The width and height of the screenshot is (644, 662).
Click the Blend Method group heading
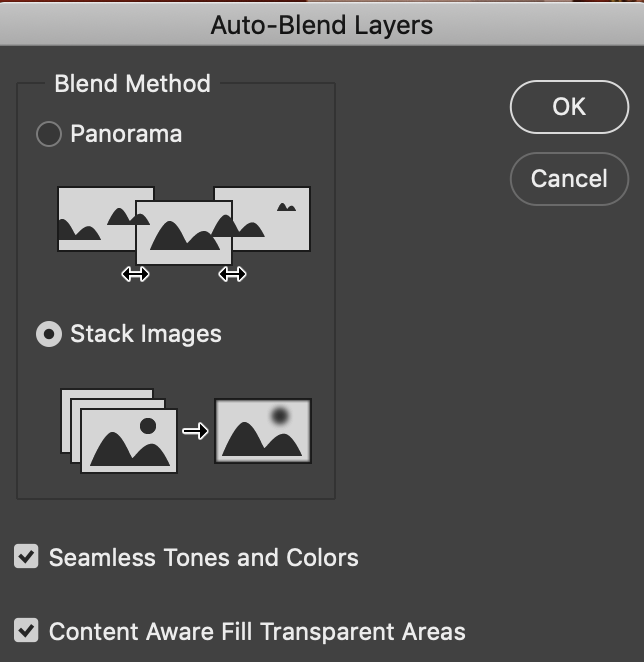(x=132, y=83)
